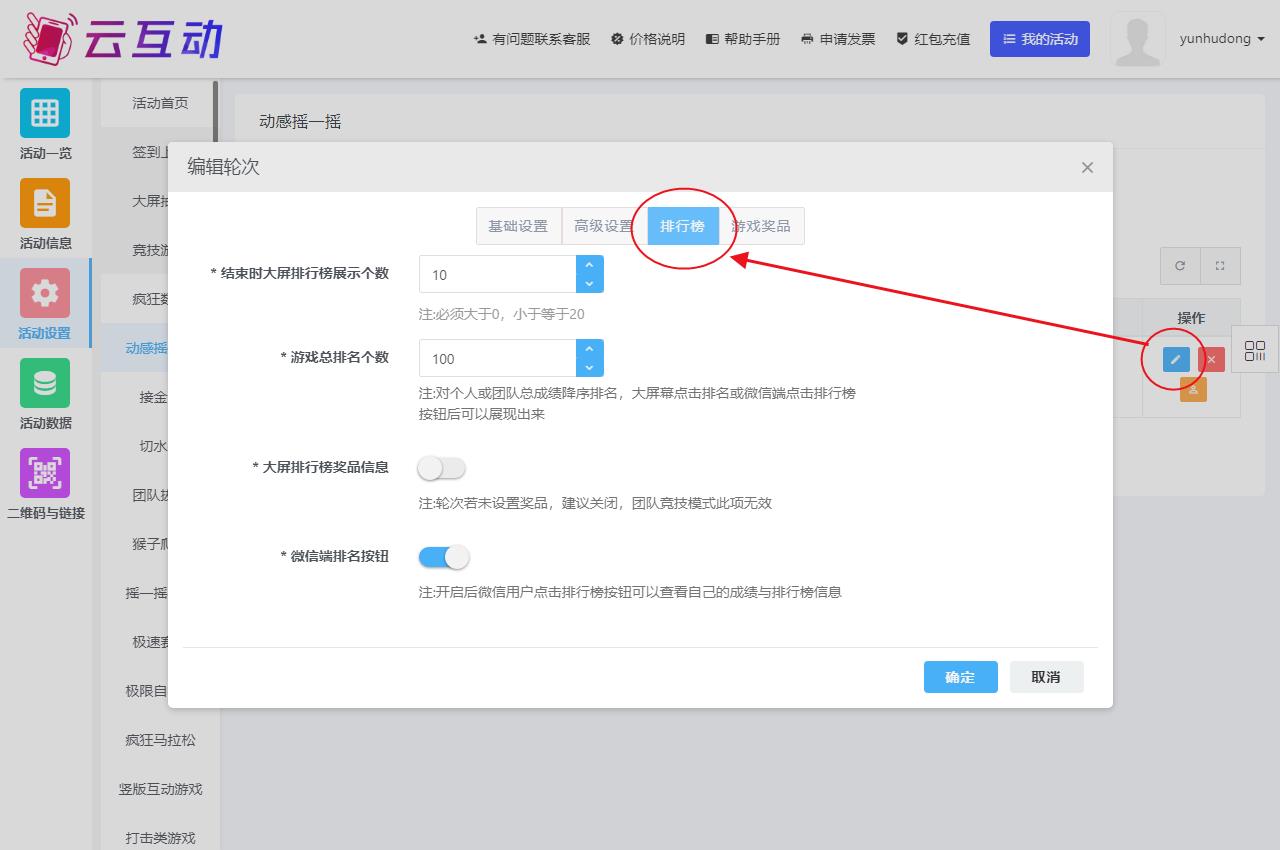Screen dimensions: 1280x850
Task: Click the side menu vertical scrollbar
Action: (x=215, y=112)
